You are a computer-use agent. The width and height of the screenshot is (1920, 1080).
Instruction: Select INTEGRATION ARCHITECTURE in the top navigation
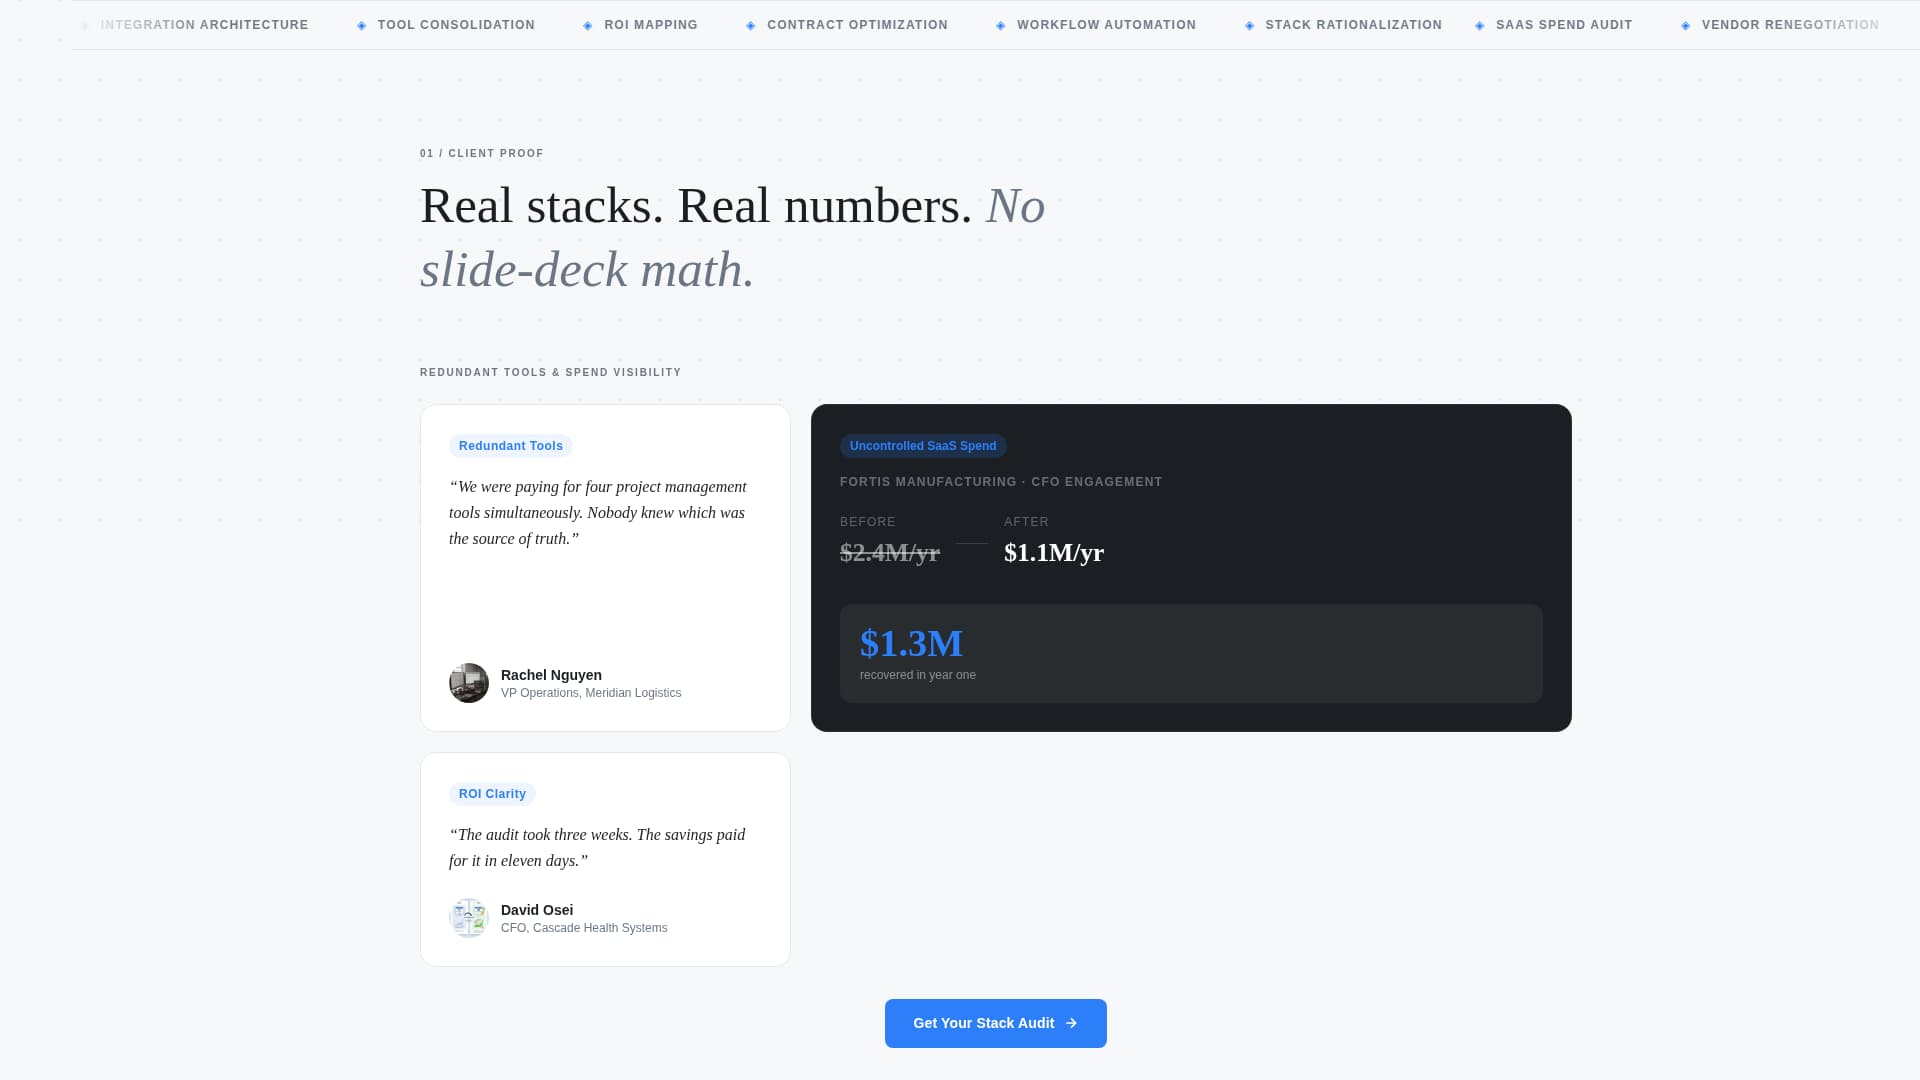(205, 25)
